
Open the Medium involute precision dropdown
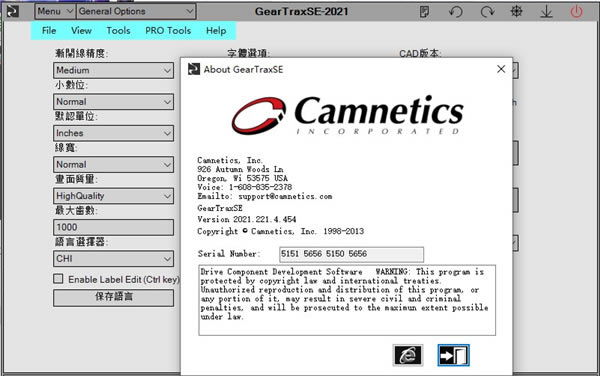tap(113, 70)
